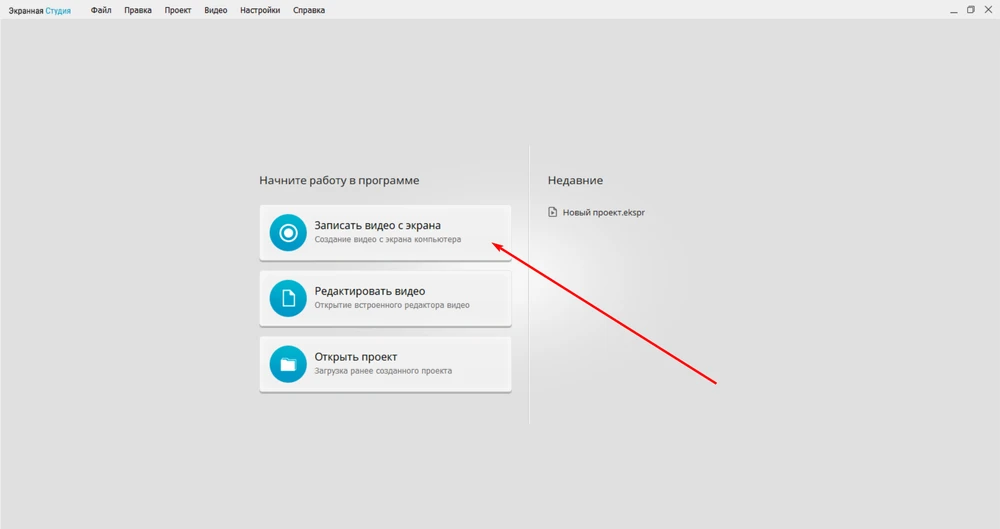Click the folder icon beside Открыть проект

point(288,364)
